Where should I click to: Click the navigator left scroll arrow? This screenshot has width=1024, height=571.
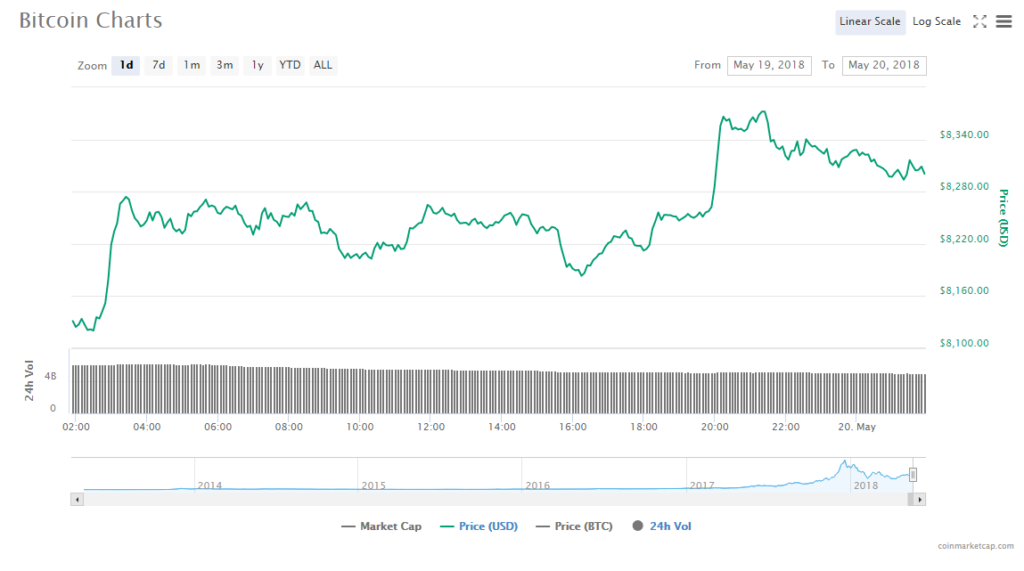point(76,498)
